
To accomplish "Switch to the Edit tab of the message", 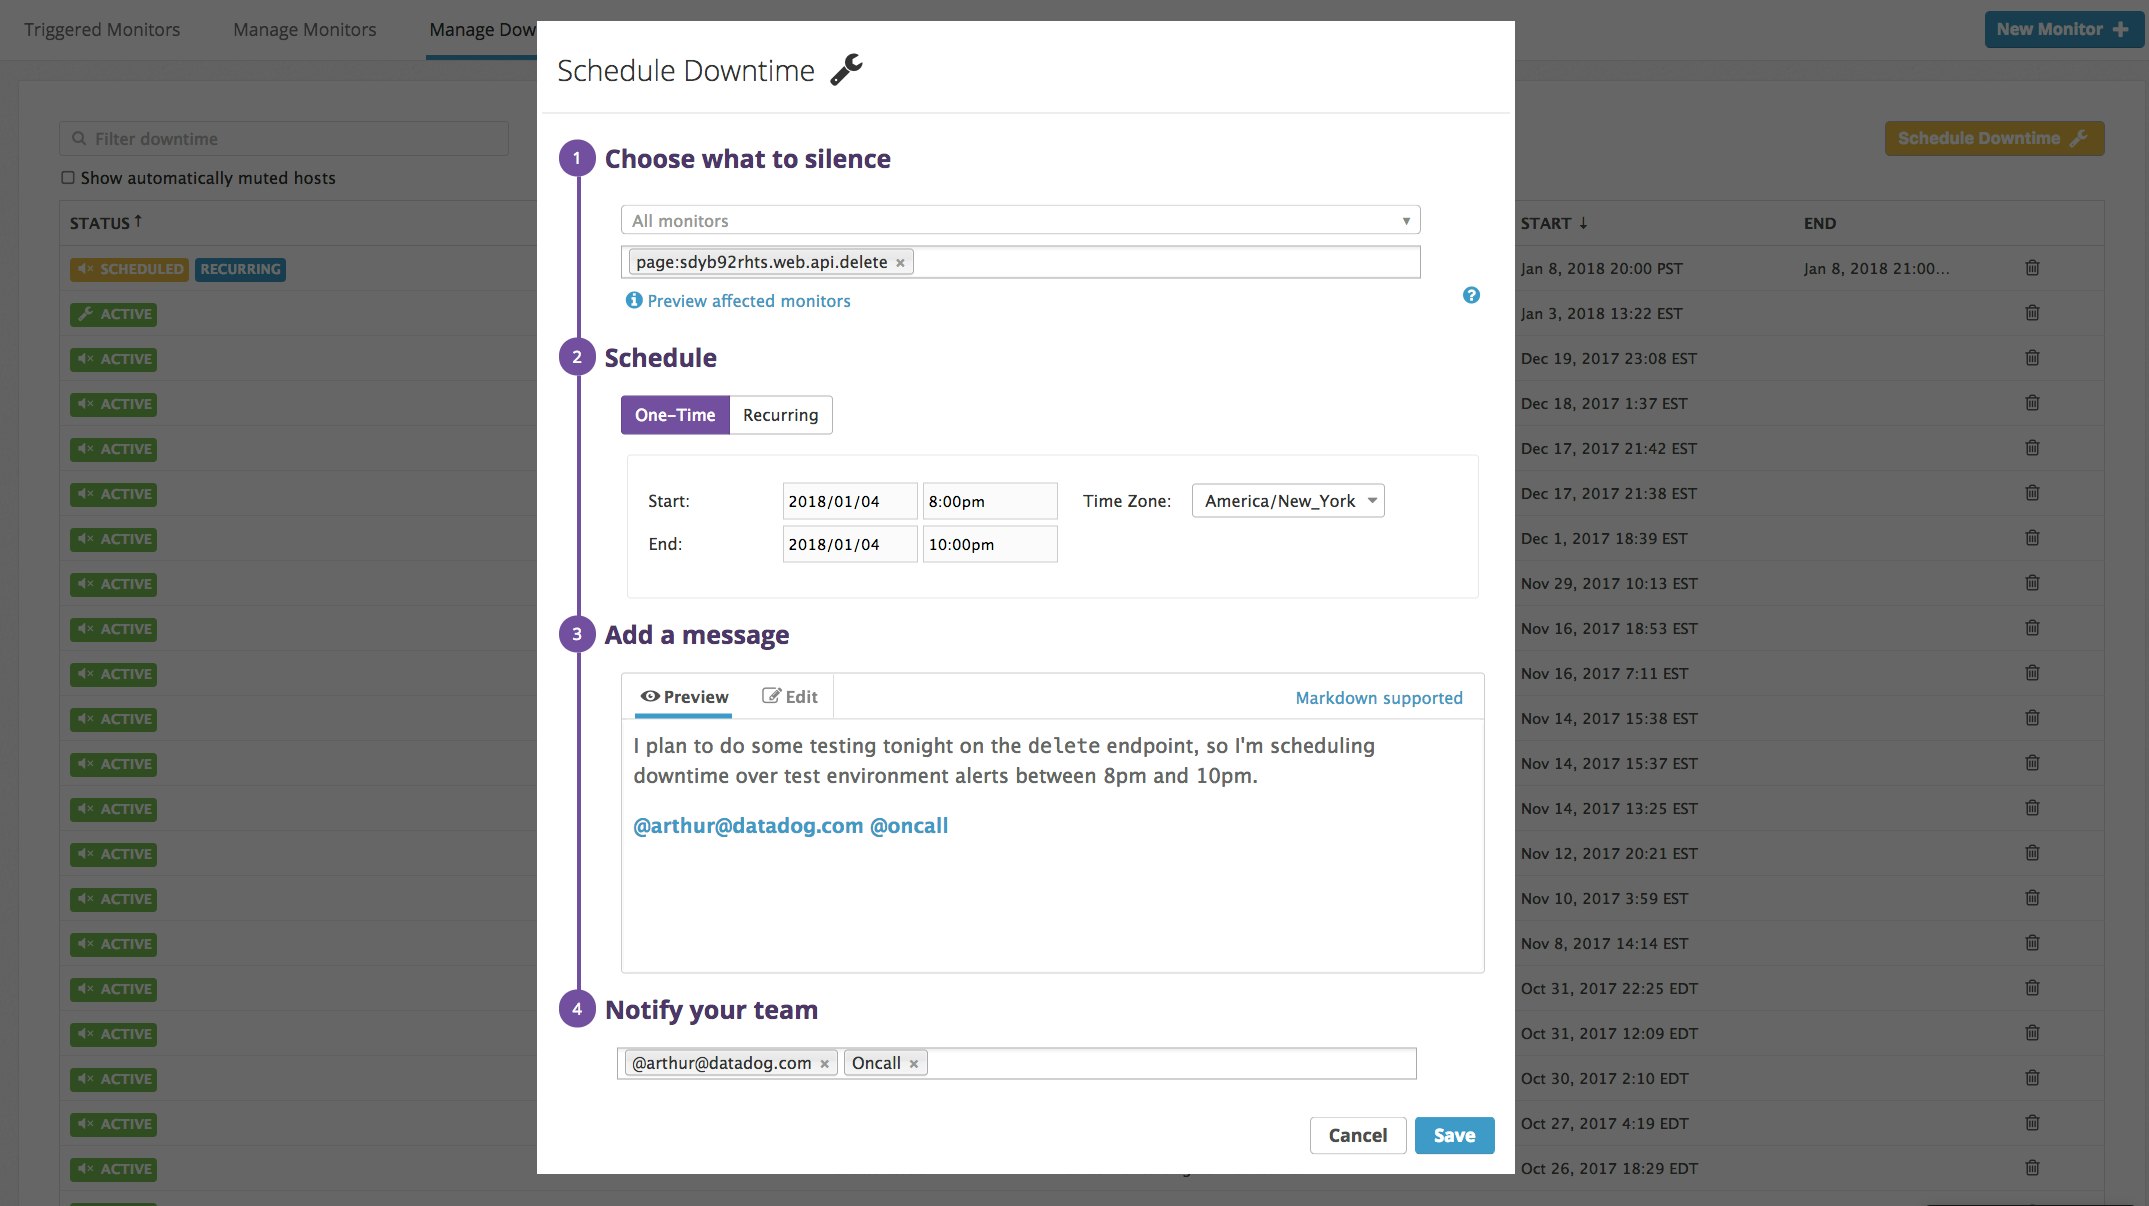I will (x=790, y=696).
